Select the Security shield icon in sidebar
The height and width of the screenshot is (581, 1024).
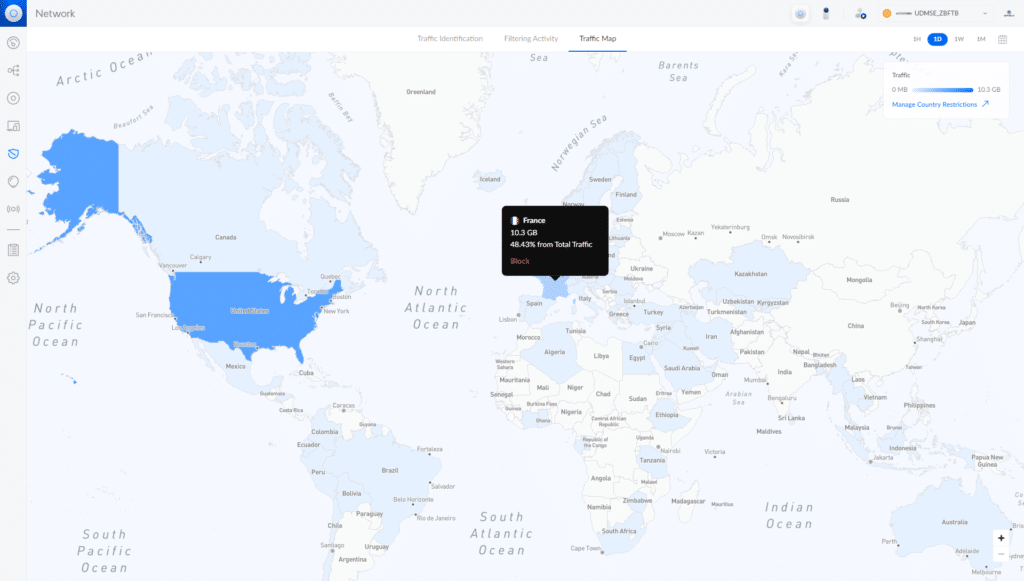coord(13,154)
